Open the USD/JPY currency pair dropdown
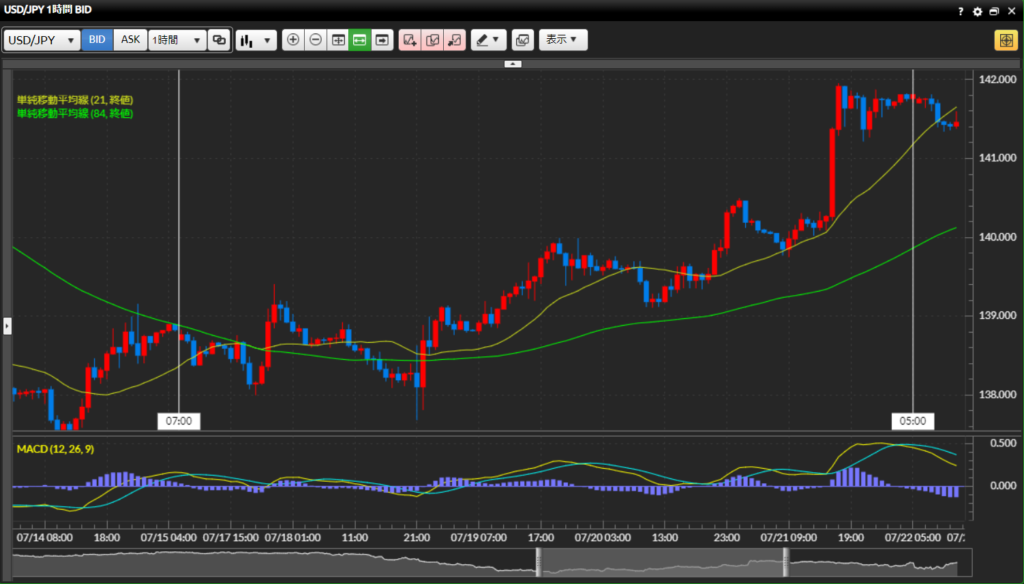The width and height of the screenshot is (1024, 584). tap(42, 40)
